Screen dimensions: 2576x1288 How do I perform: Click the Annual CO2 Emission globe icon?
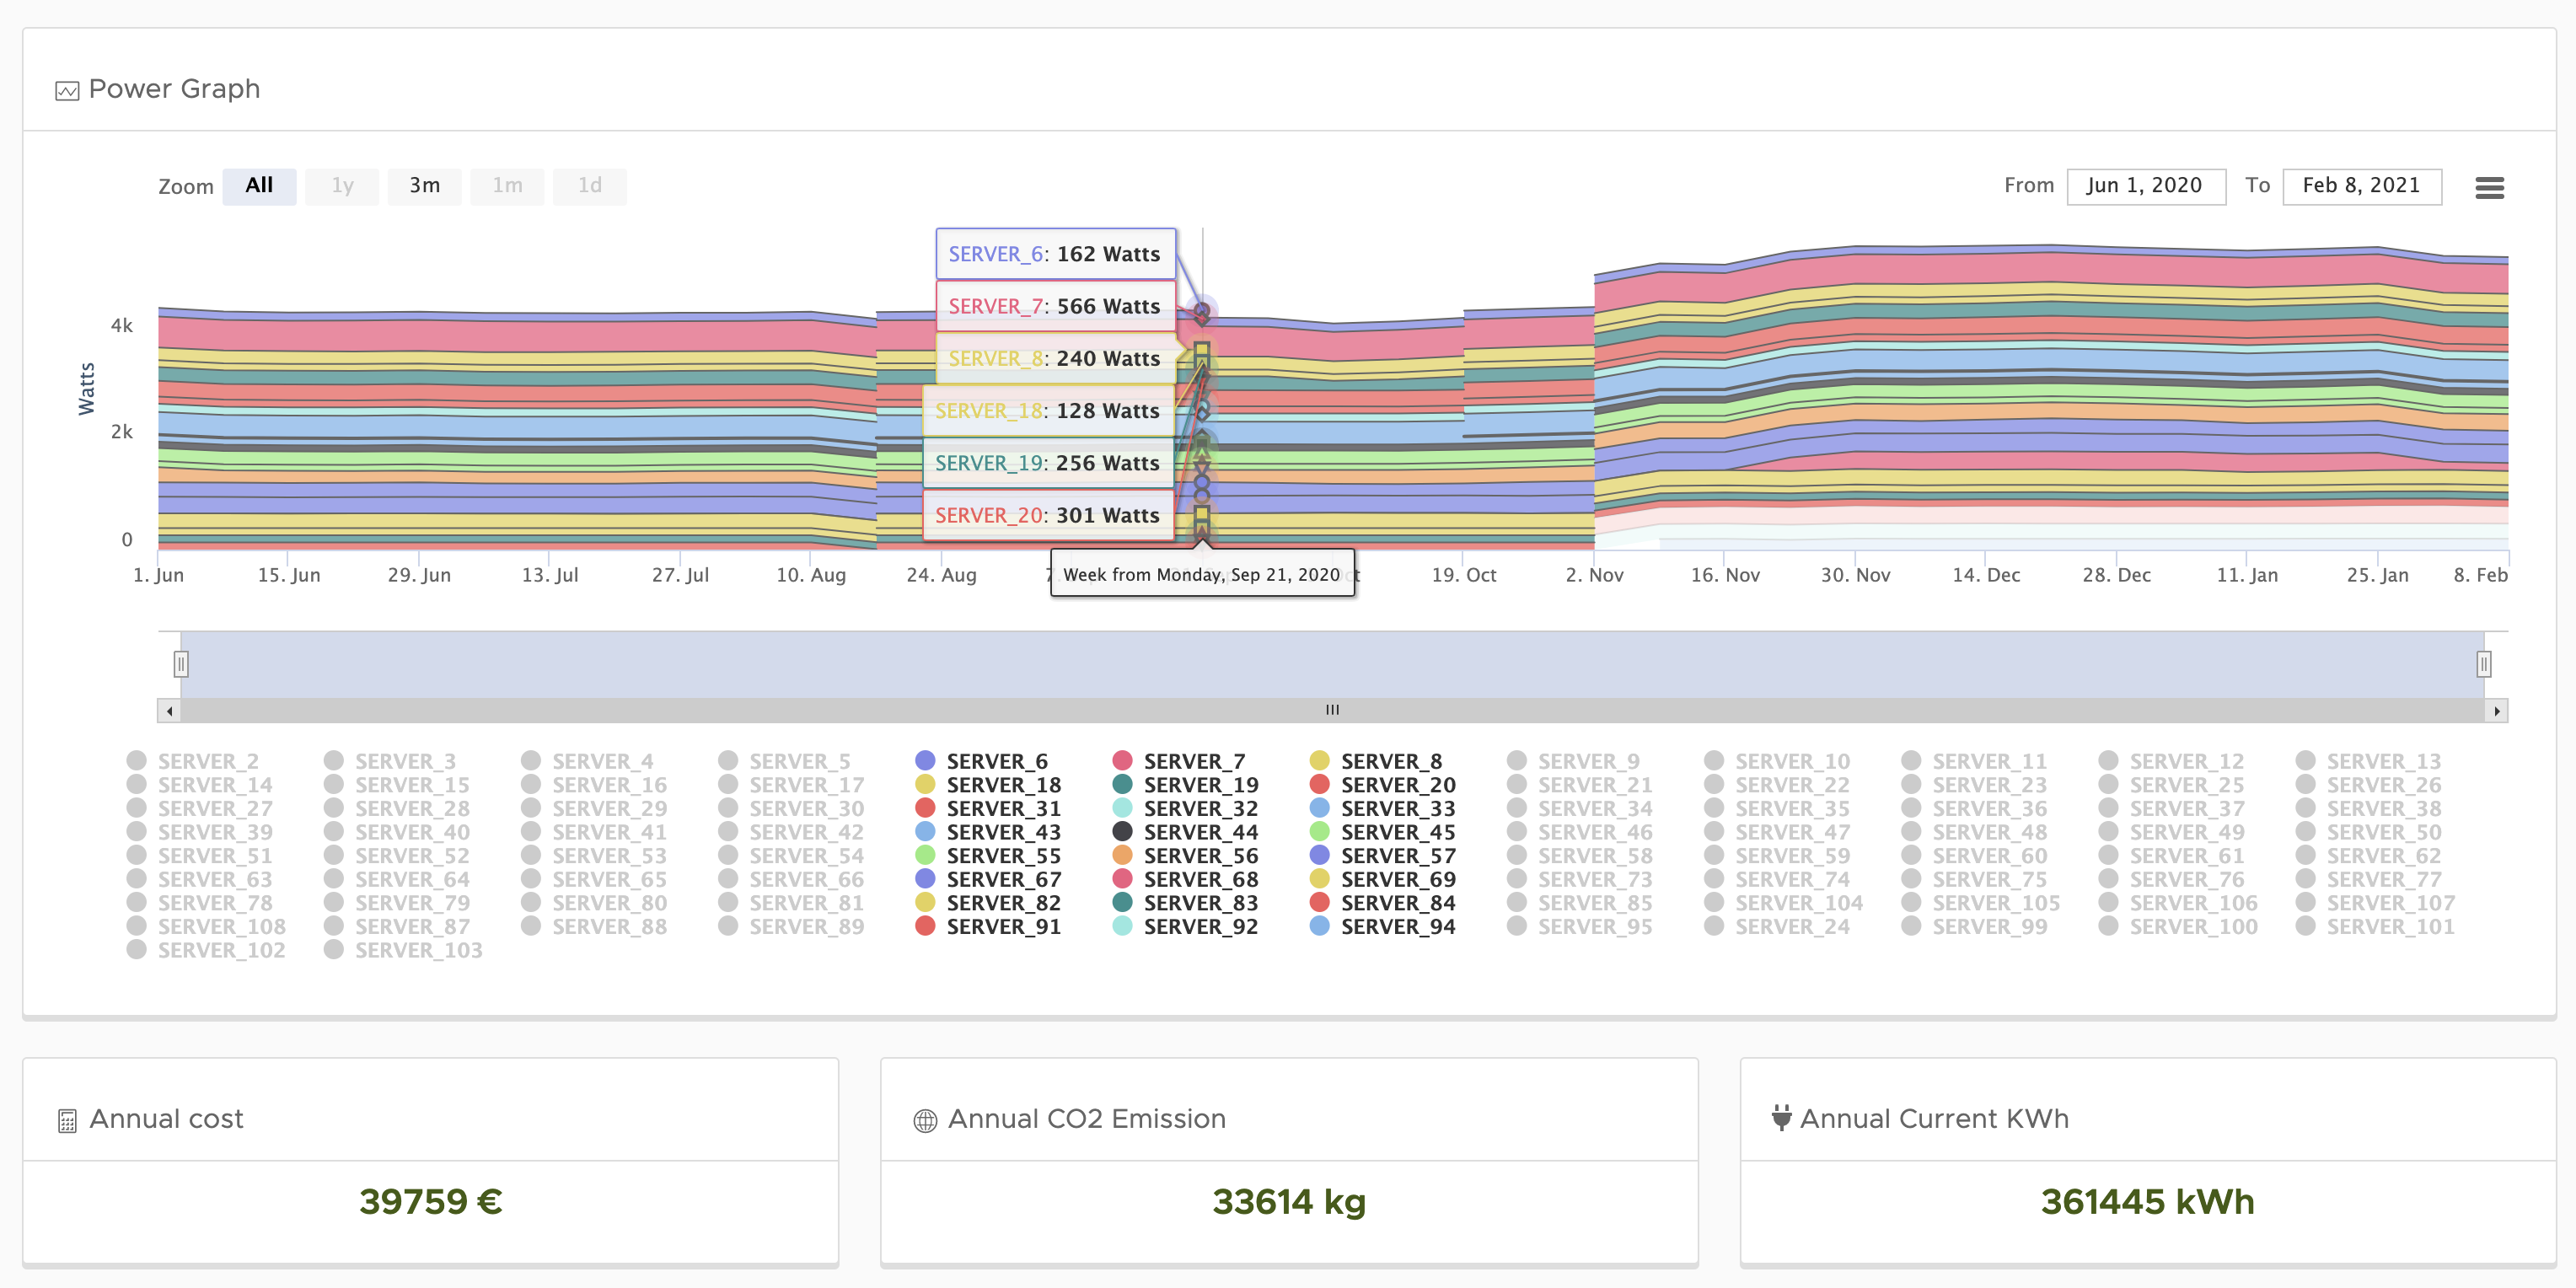pyautogui.click(x=925, y=1121)
